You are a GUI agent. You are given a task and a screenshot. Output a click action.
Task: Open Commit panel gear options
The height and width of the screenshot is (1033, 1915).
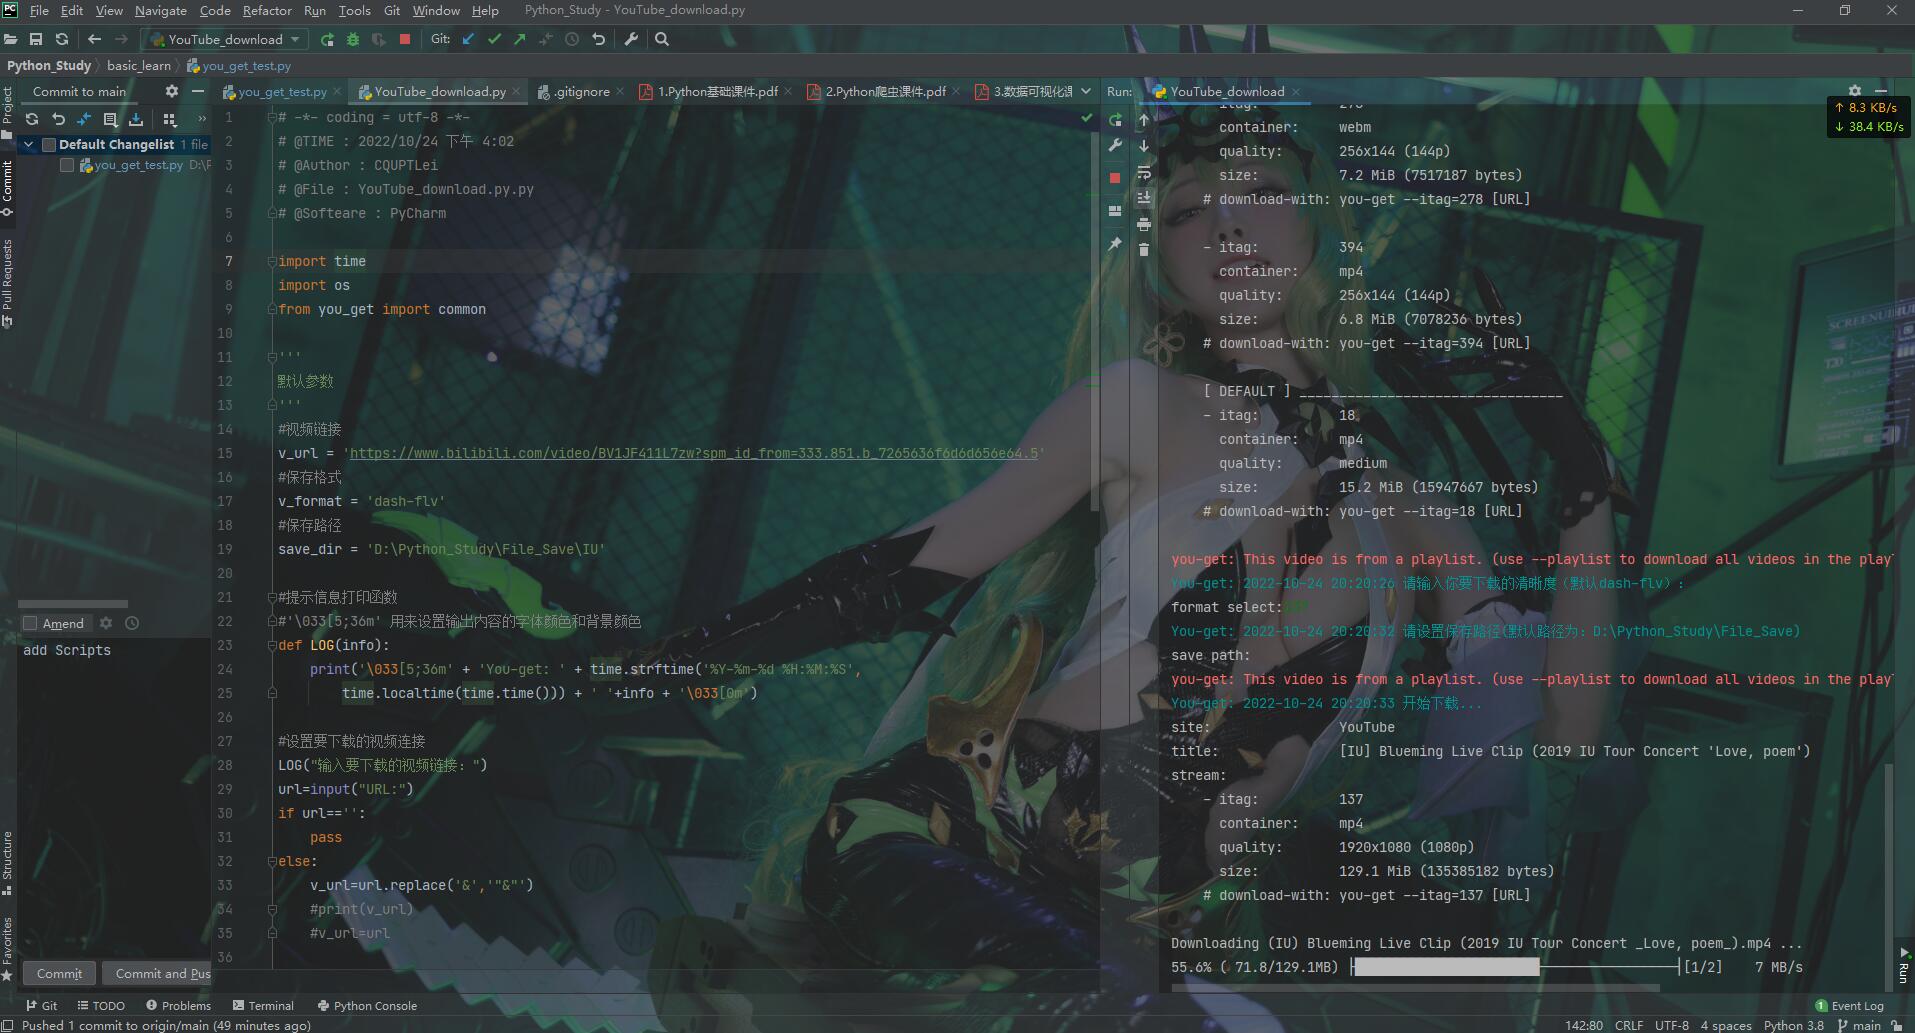coord(171,91)
